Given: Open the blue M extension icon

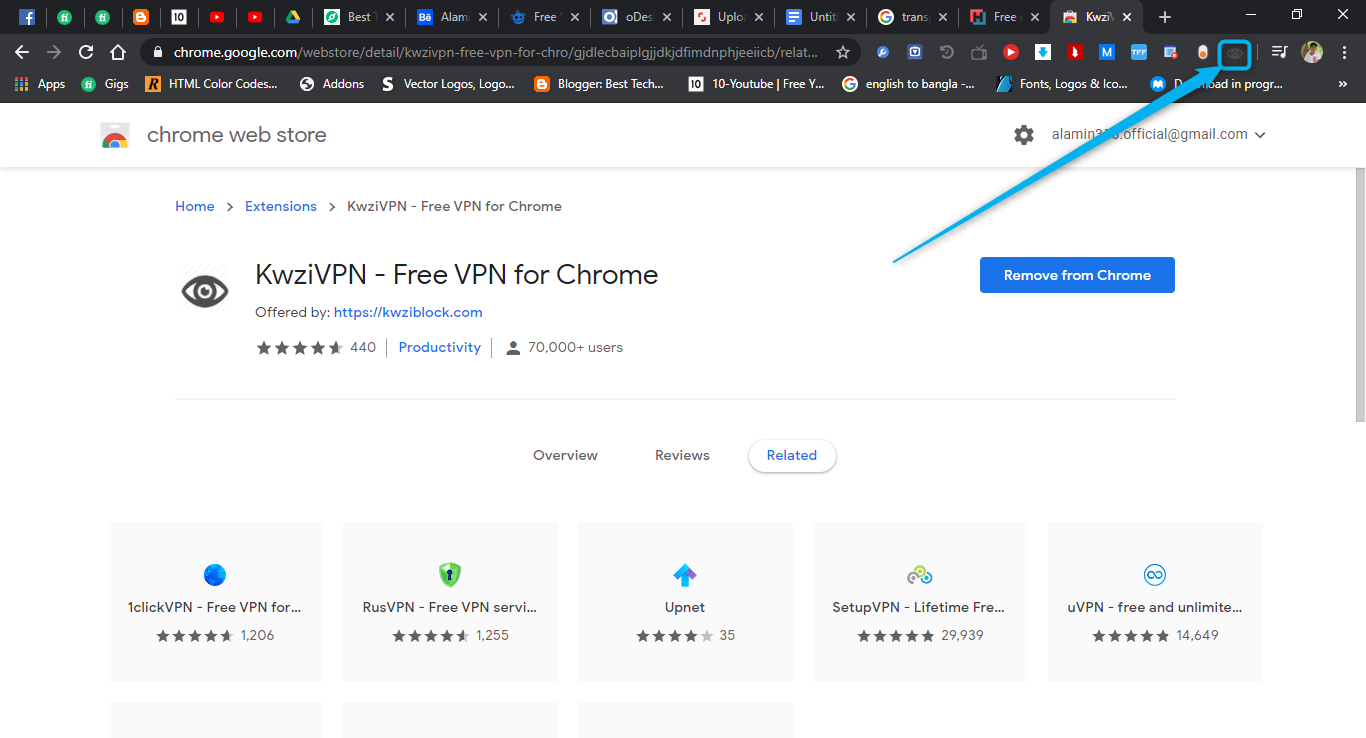Looking at the screenshot, I should [1107, 52].
